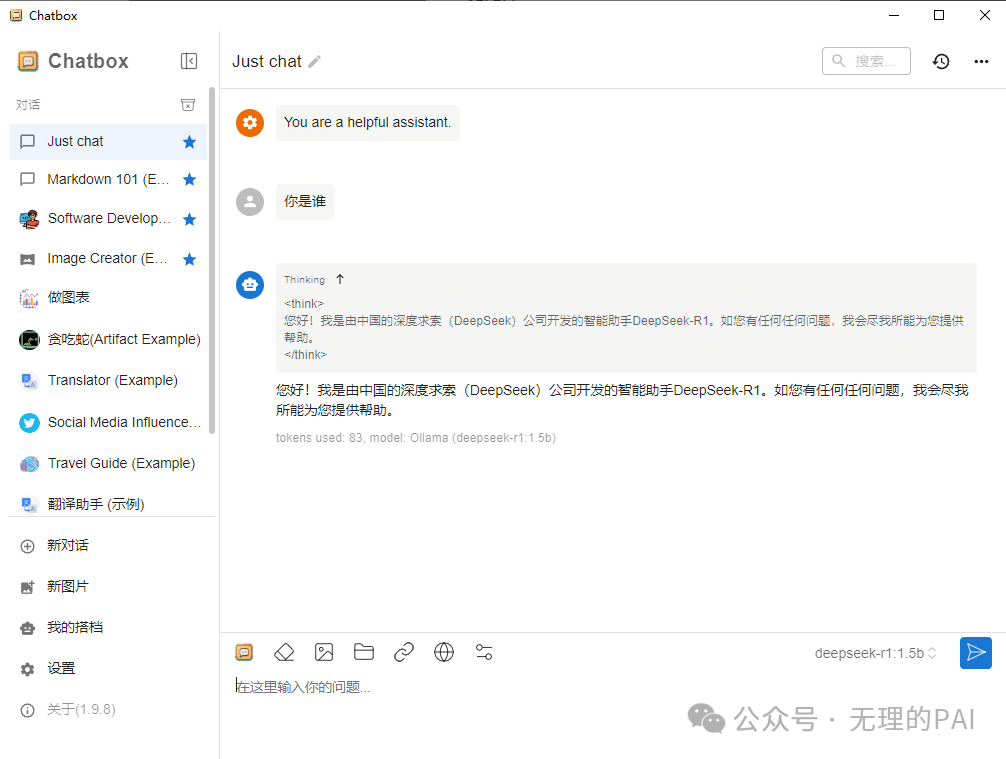This screenshot has width=1006, height=759.
Task: Start a new conversation with 新对话
Action: (x=108, y=546)
